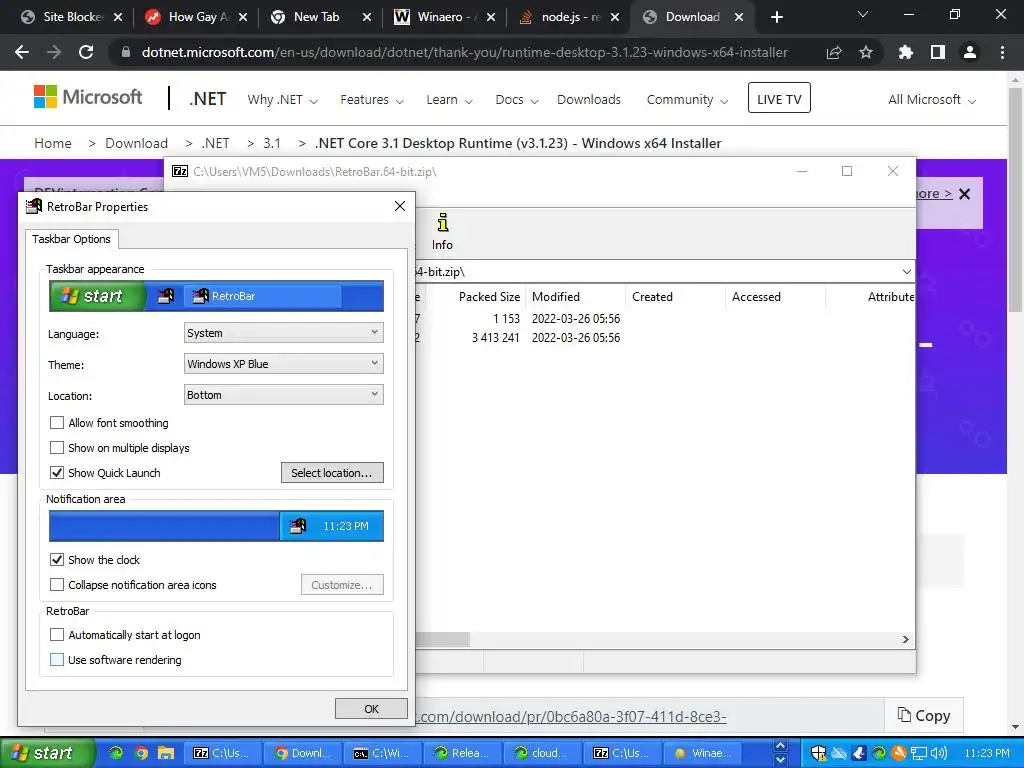Check Automatically start at logon

(57, 635)
